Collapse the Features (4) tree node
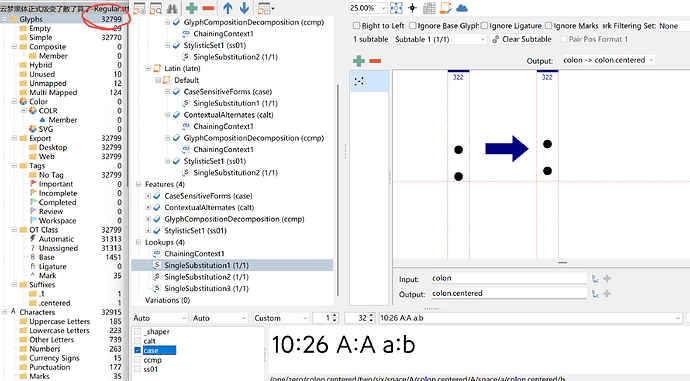Viewport: 690px width, 381px height. click(138, 184)
